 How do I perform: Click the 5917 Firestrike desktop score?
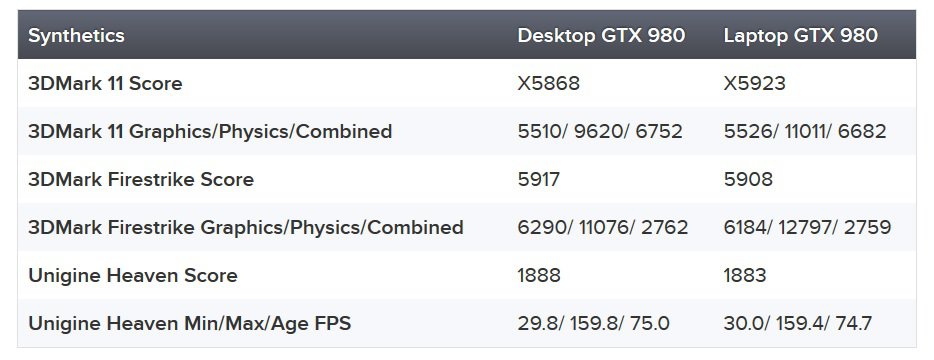[538, 179]
